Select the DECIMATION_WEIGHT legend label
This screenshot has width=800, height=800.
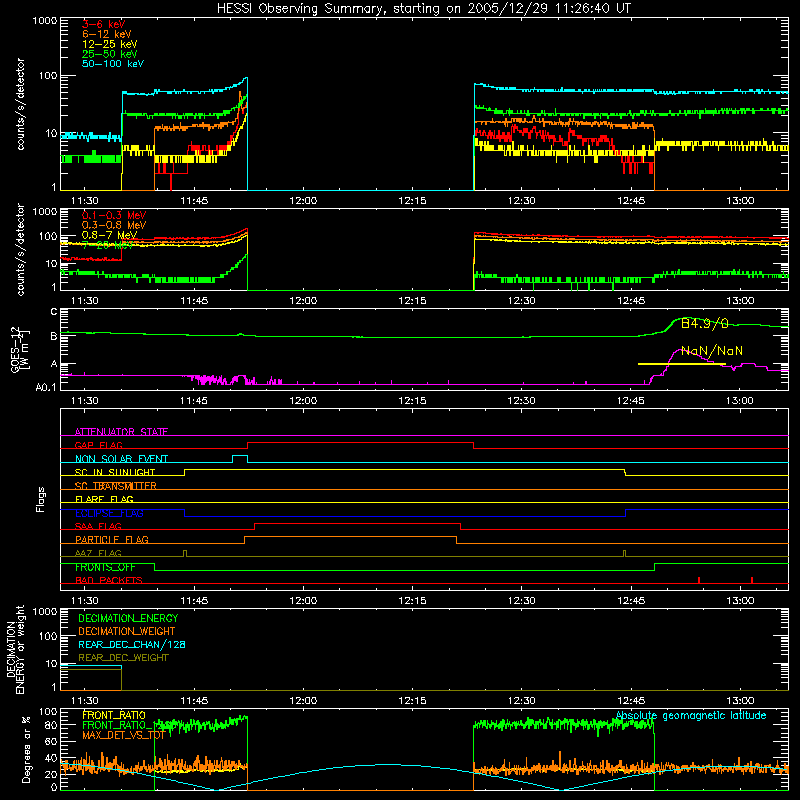pos(127,631)
